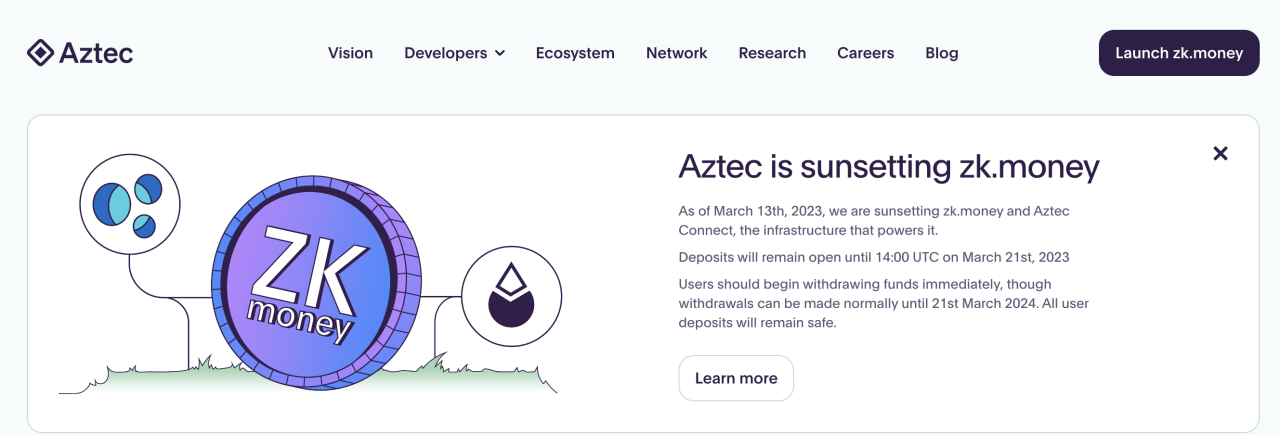This screenshot has width=1280, height=435.
Task: Go to the Ecosystem page
Action: (575, 53)
